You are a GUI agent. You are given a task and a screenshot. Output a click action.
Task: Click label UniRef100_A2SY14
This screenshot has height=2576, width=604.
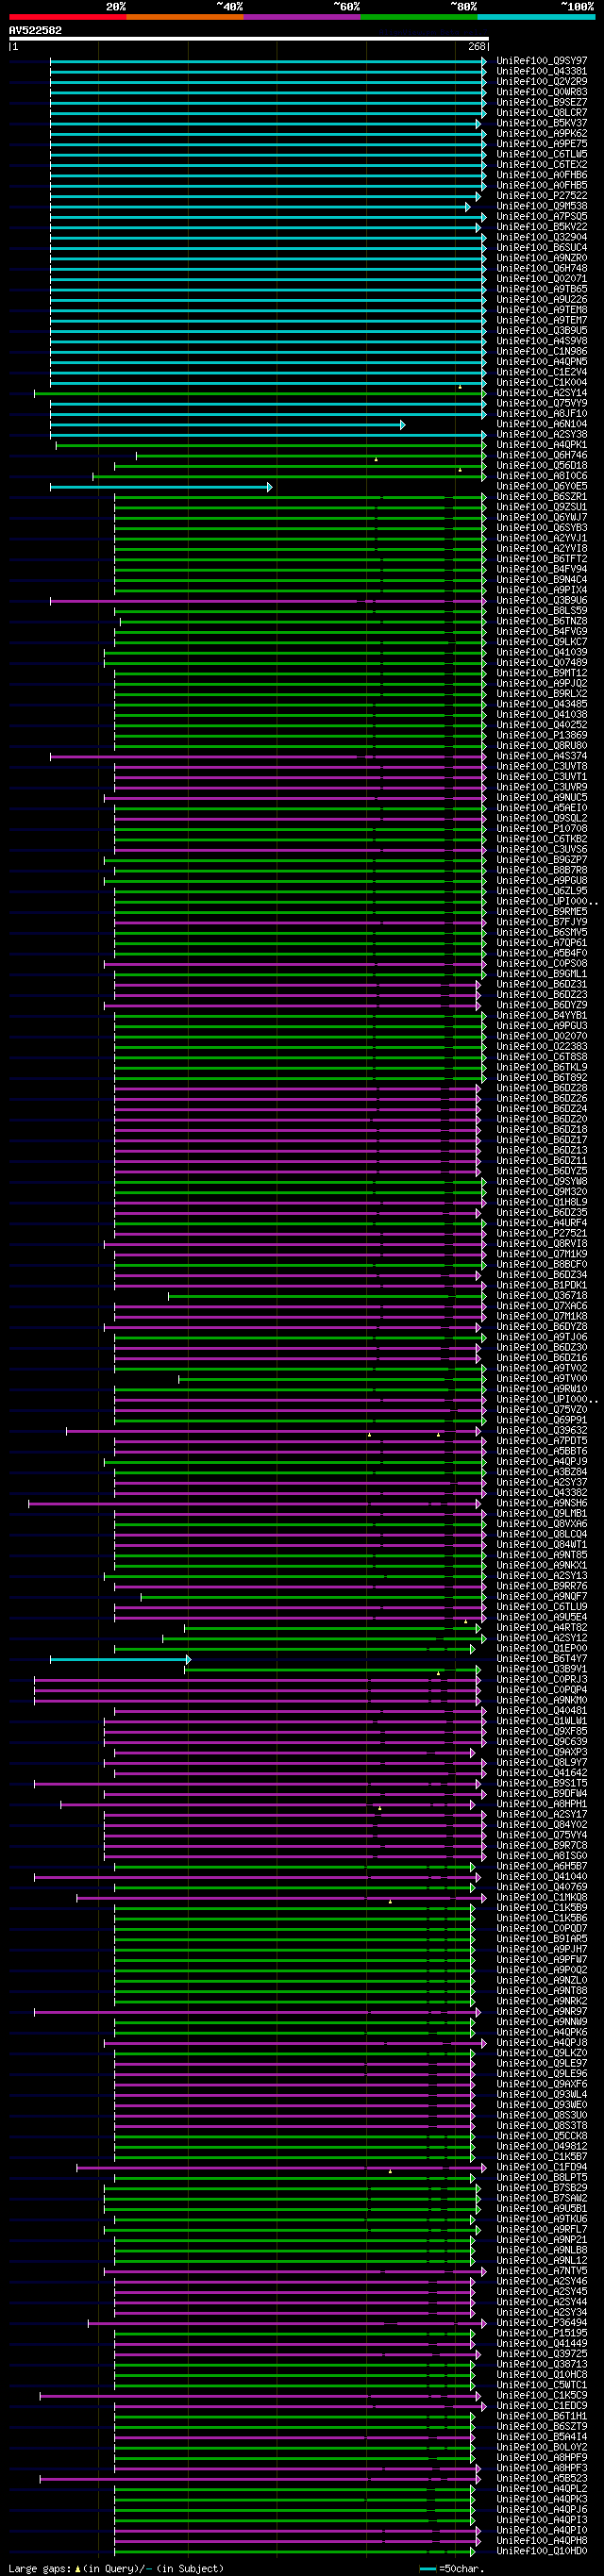point(542,393)
